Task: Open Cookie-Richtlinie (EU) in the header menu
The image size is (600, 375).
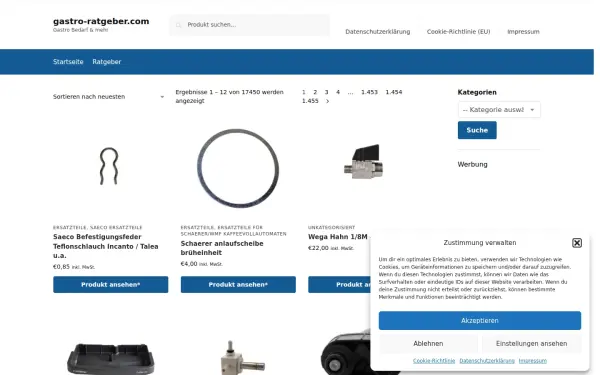Action: (x=458, y=32)
